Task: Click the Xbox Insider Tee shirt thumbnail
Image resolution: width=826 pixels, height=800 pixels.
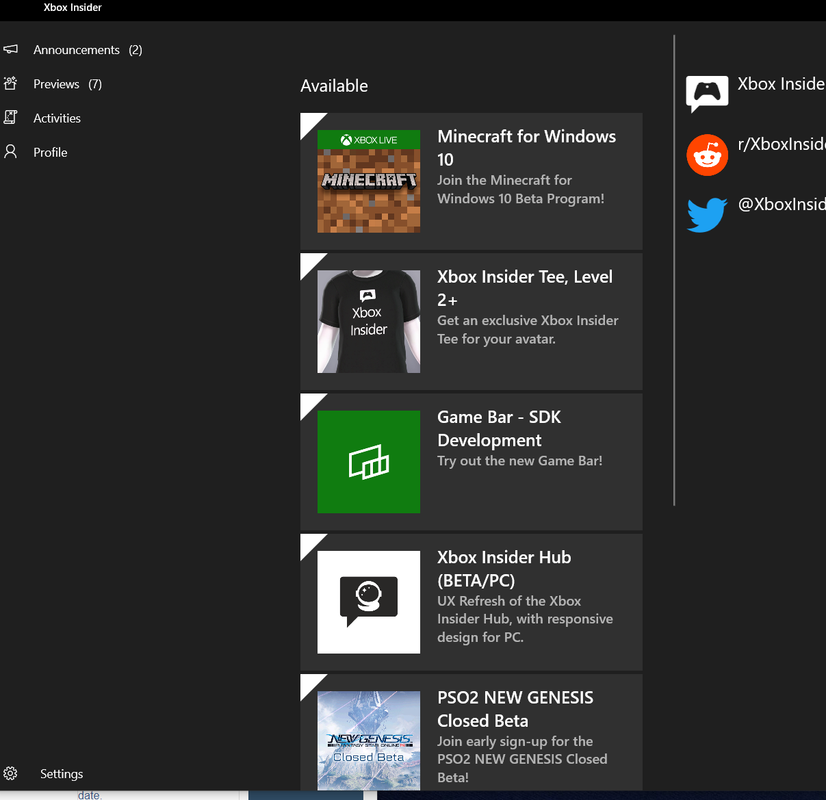Action: click(x=369, y=321)
